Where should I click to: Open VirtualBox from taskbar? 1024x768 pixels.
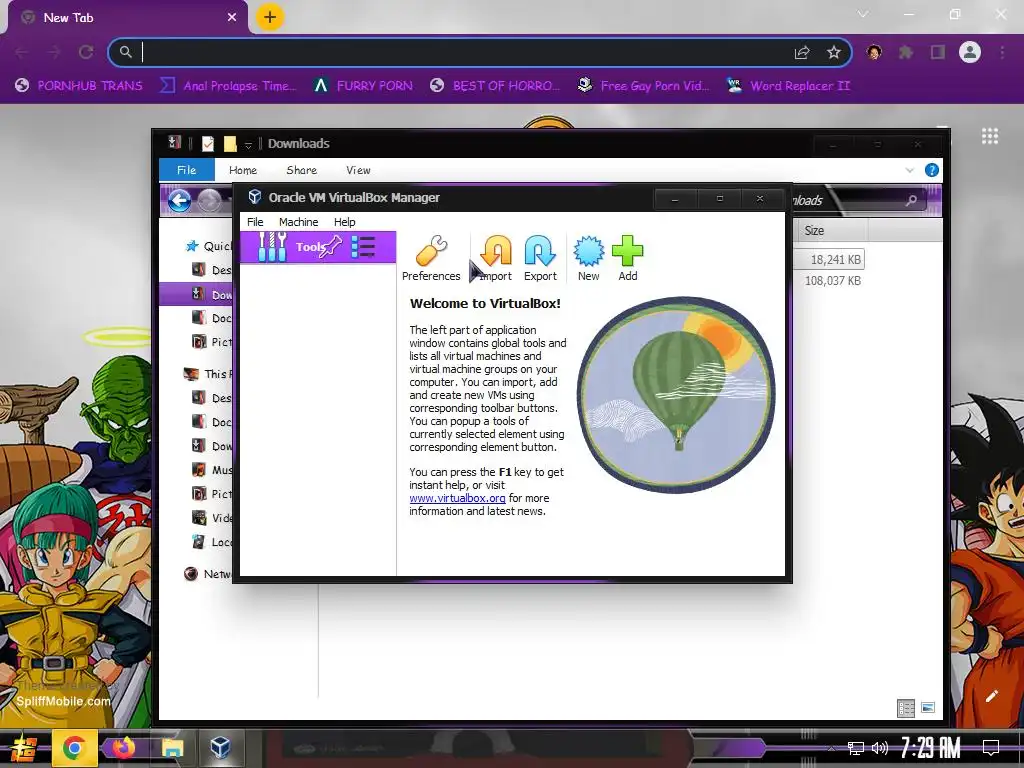[220, 748]
